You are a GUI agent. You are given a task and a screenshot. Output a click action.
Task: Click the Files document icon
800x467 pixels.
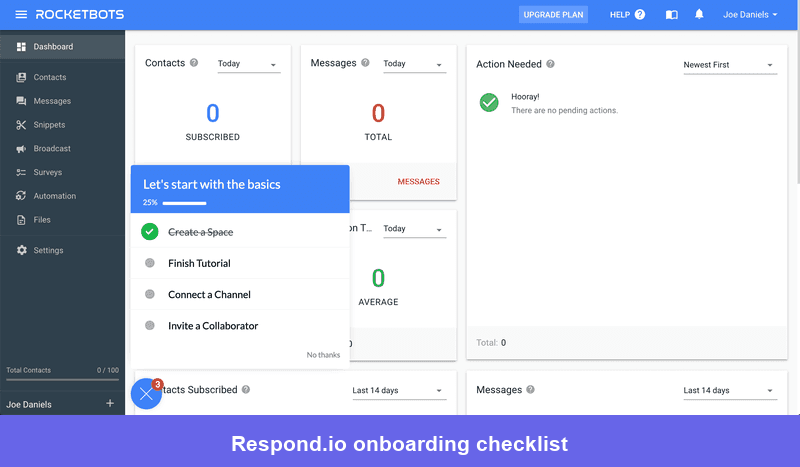[21, 220]
